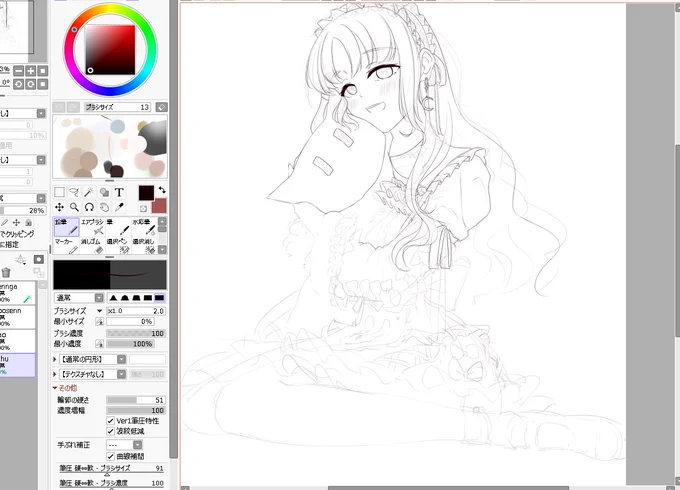Image resolution: width=680 pixels, height=490 pixels.
Task: Select the layer ending in ennga
Action: (17, 293)
